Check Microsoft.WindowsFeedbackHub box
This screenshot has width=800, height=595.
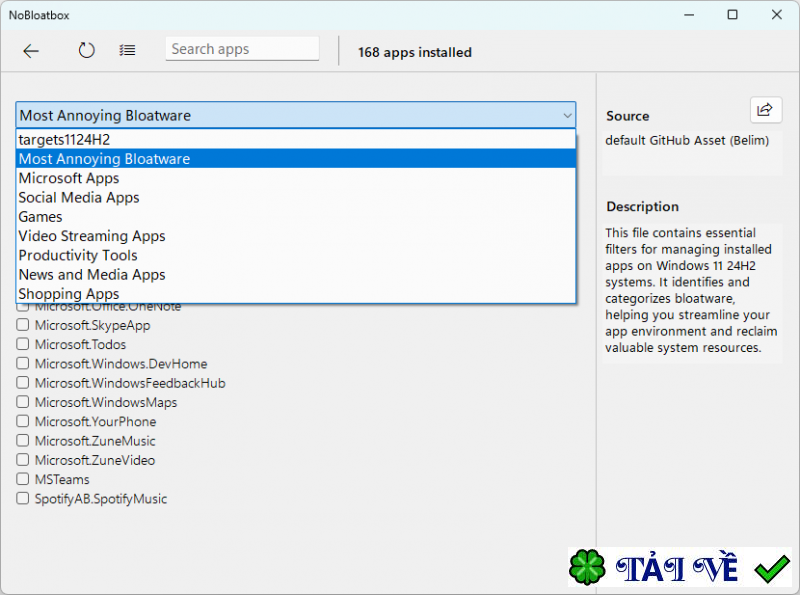pyautogui.click(x=22, y=383)
